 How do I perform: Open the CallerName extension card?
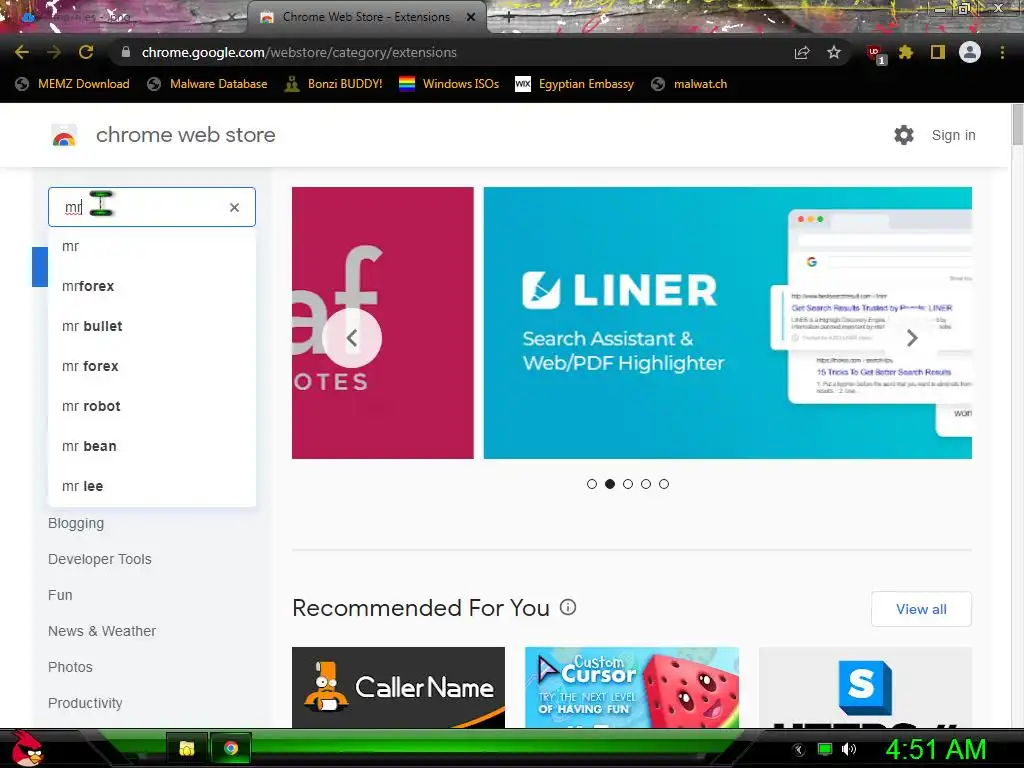[x=398, y=687]
